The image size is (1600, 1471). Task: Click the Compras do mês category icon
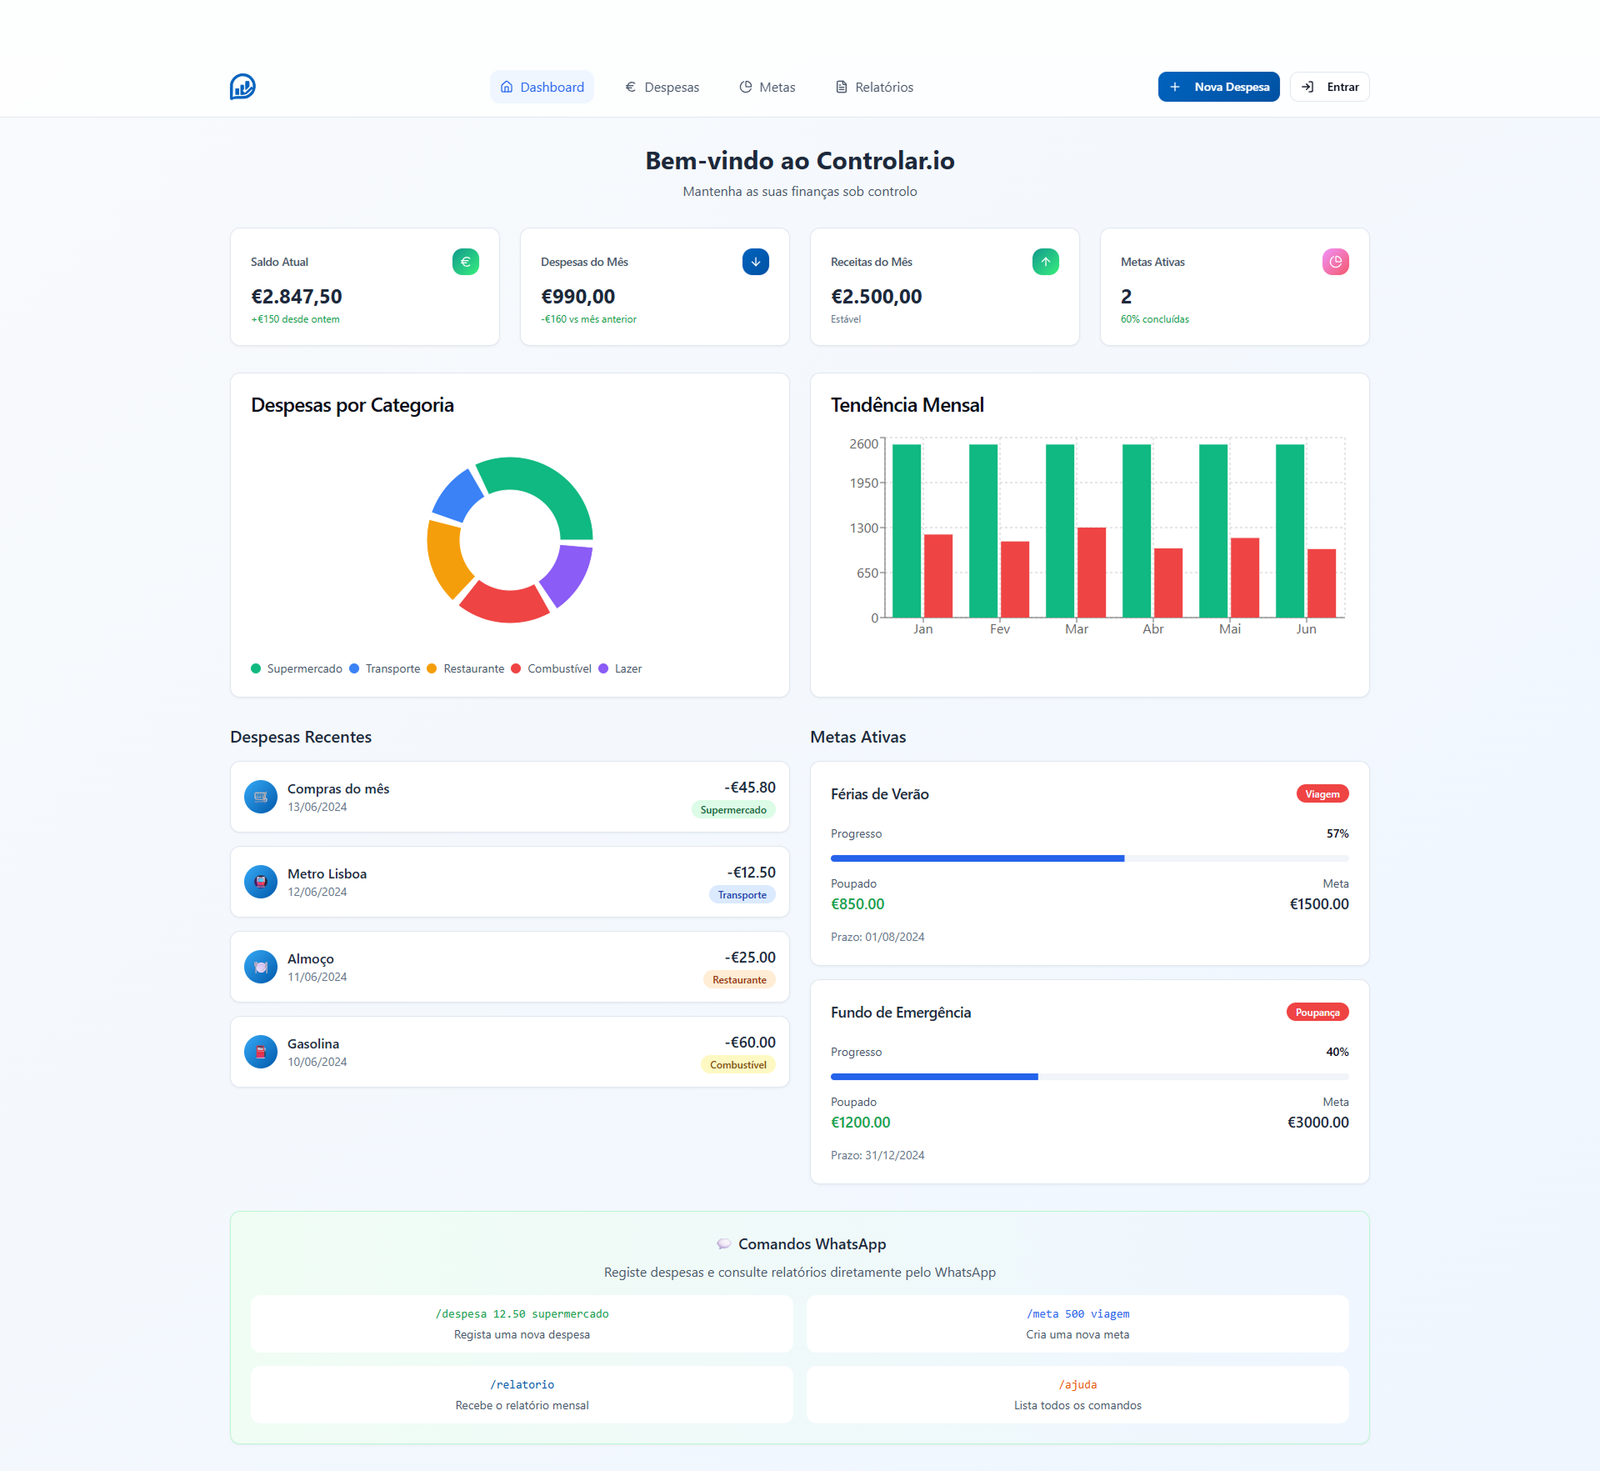[261, 797]
